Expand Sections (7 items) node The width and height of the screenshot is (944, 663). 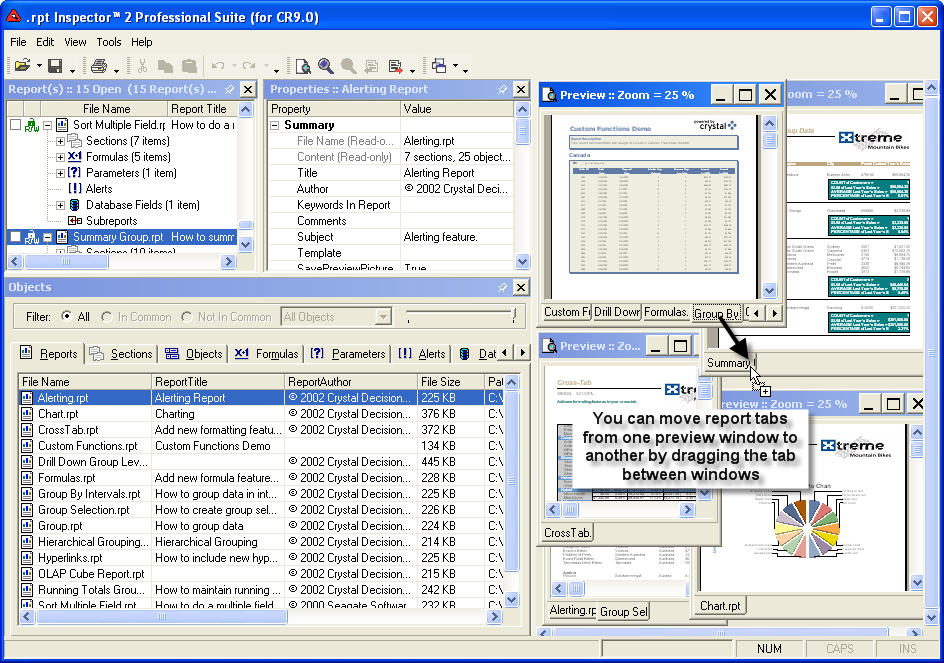coord(60,142)
